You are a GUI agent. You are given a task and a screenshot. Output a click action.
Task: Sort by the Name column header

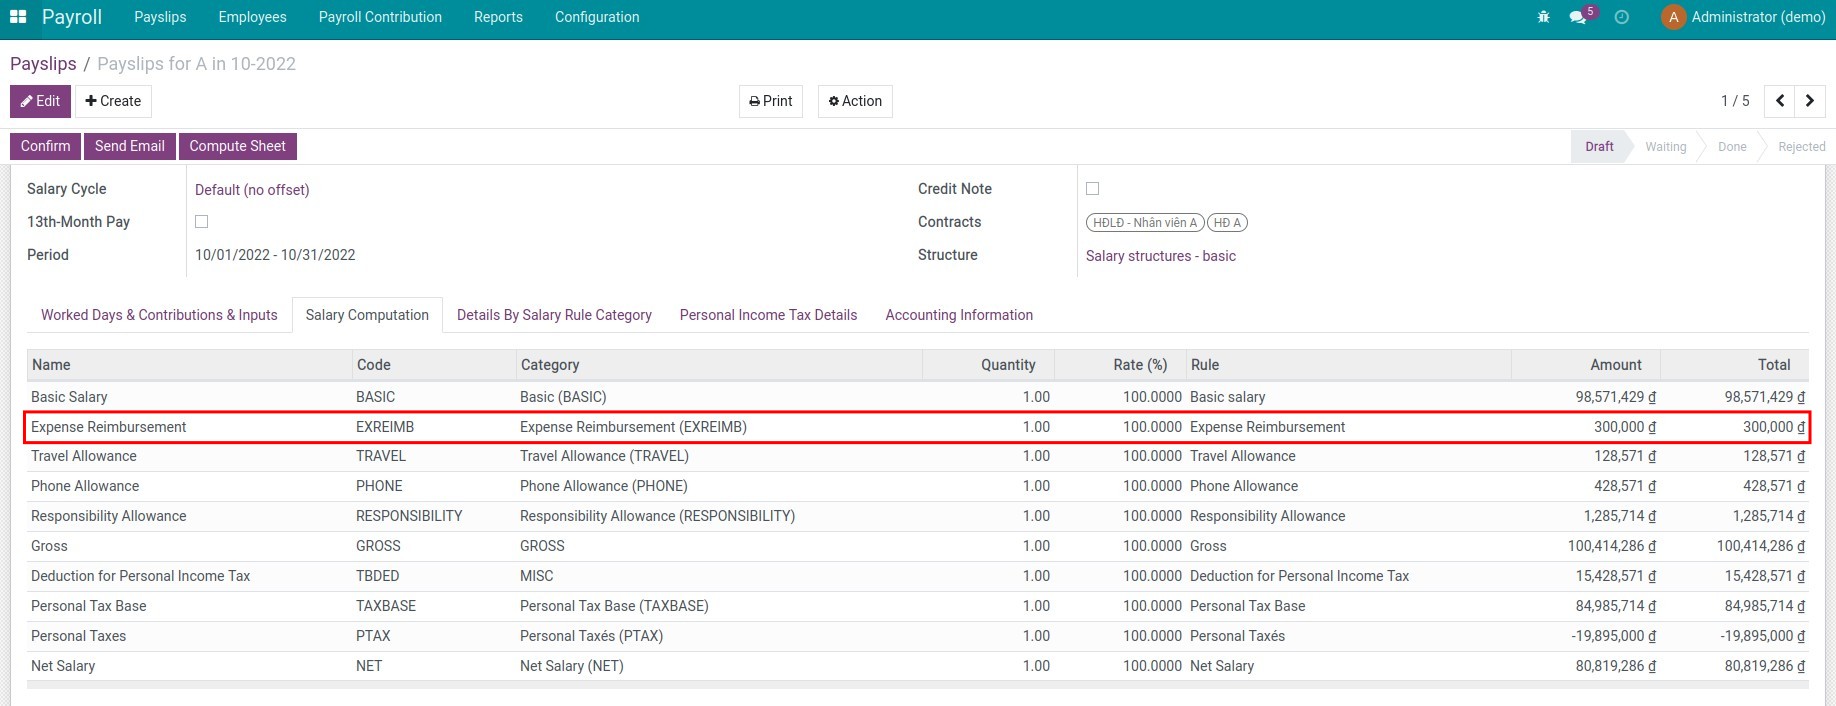[189, 365]
